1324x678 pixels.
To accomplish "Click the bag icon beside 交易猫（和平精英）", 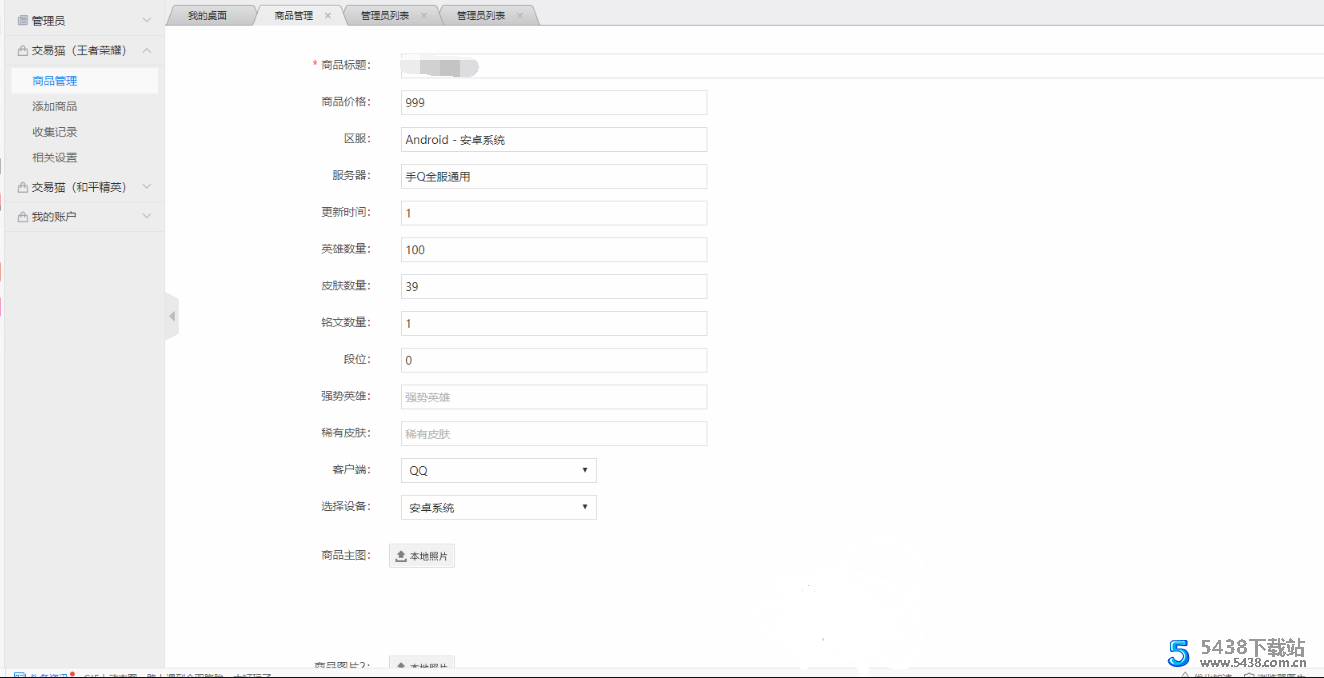I will (23, 187).
